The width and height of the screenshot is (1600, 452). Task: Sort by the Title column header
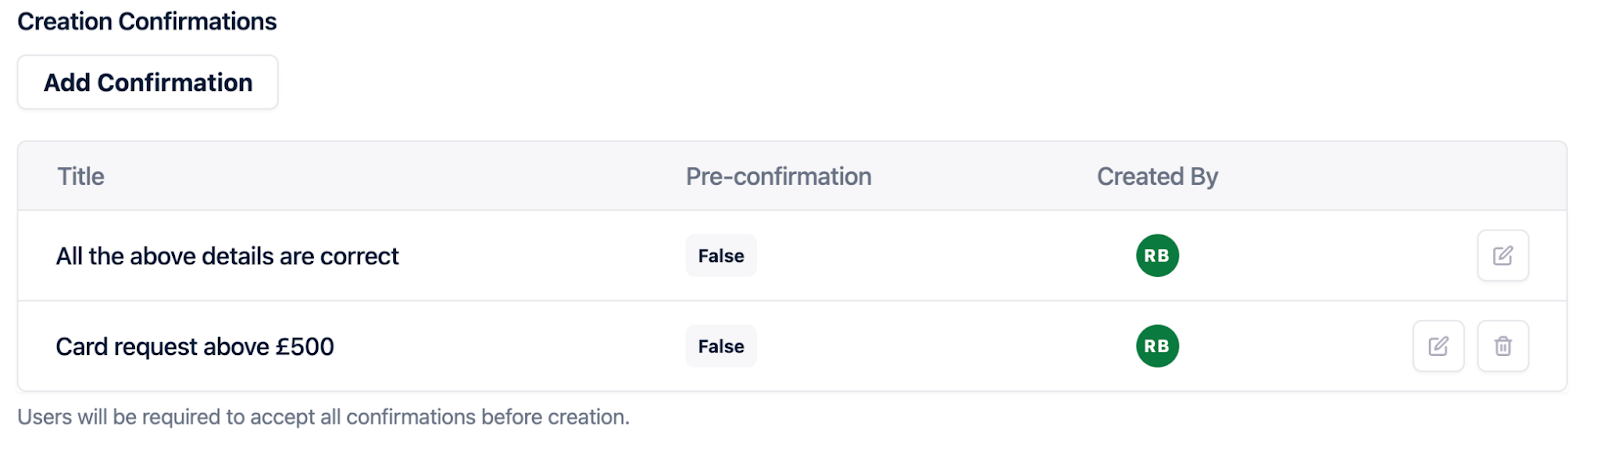tap(81, 177)
